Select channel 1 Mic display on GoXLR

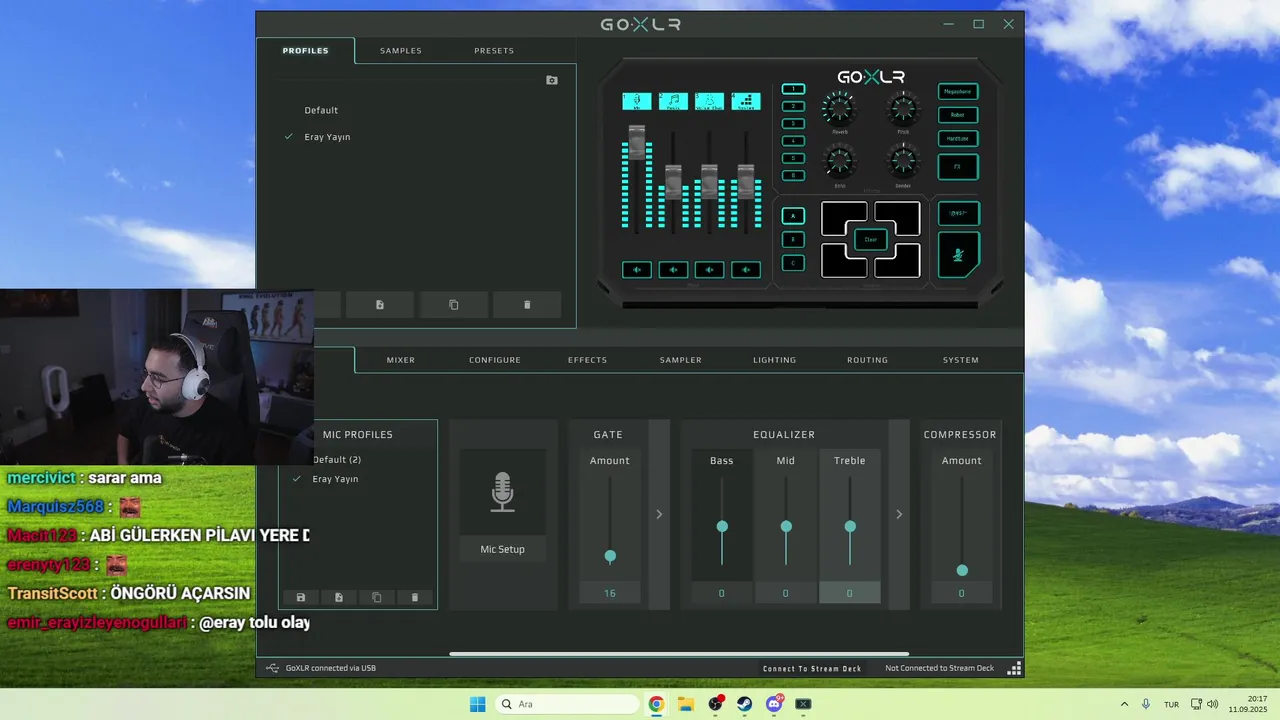coord(637,101)
